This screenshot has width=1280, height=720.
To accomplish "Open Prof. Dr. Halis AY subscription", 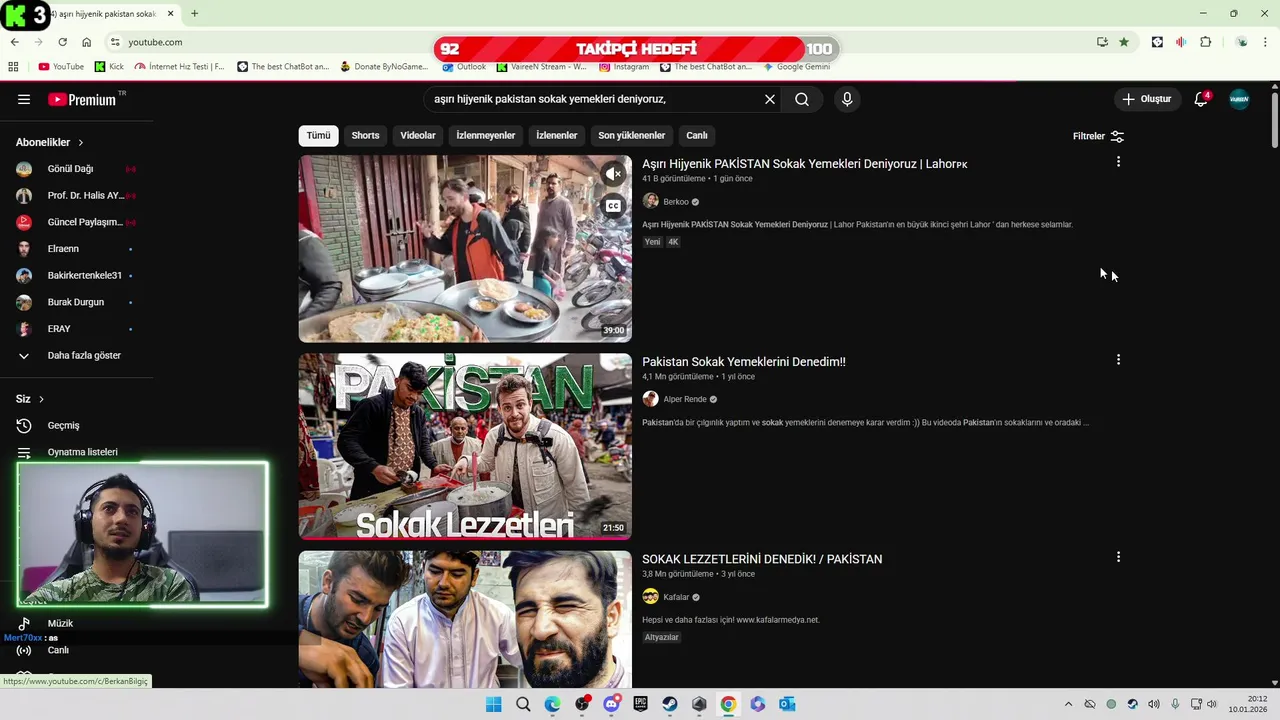I will point(76,196).
